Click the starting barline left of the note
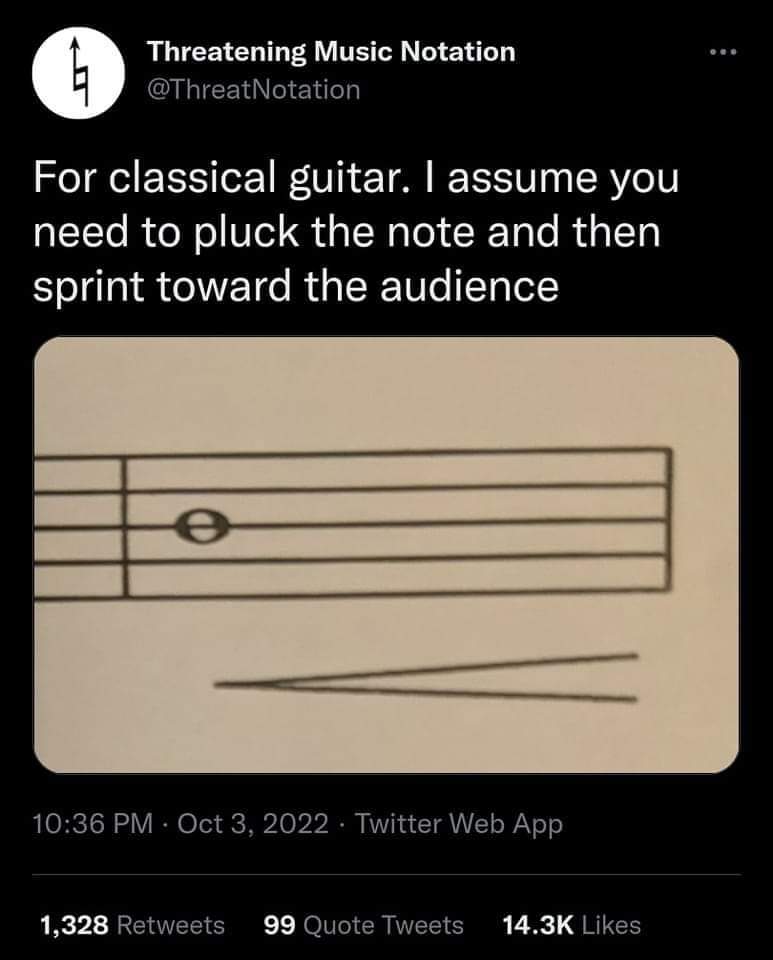 click(125, 527)
